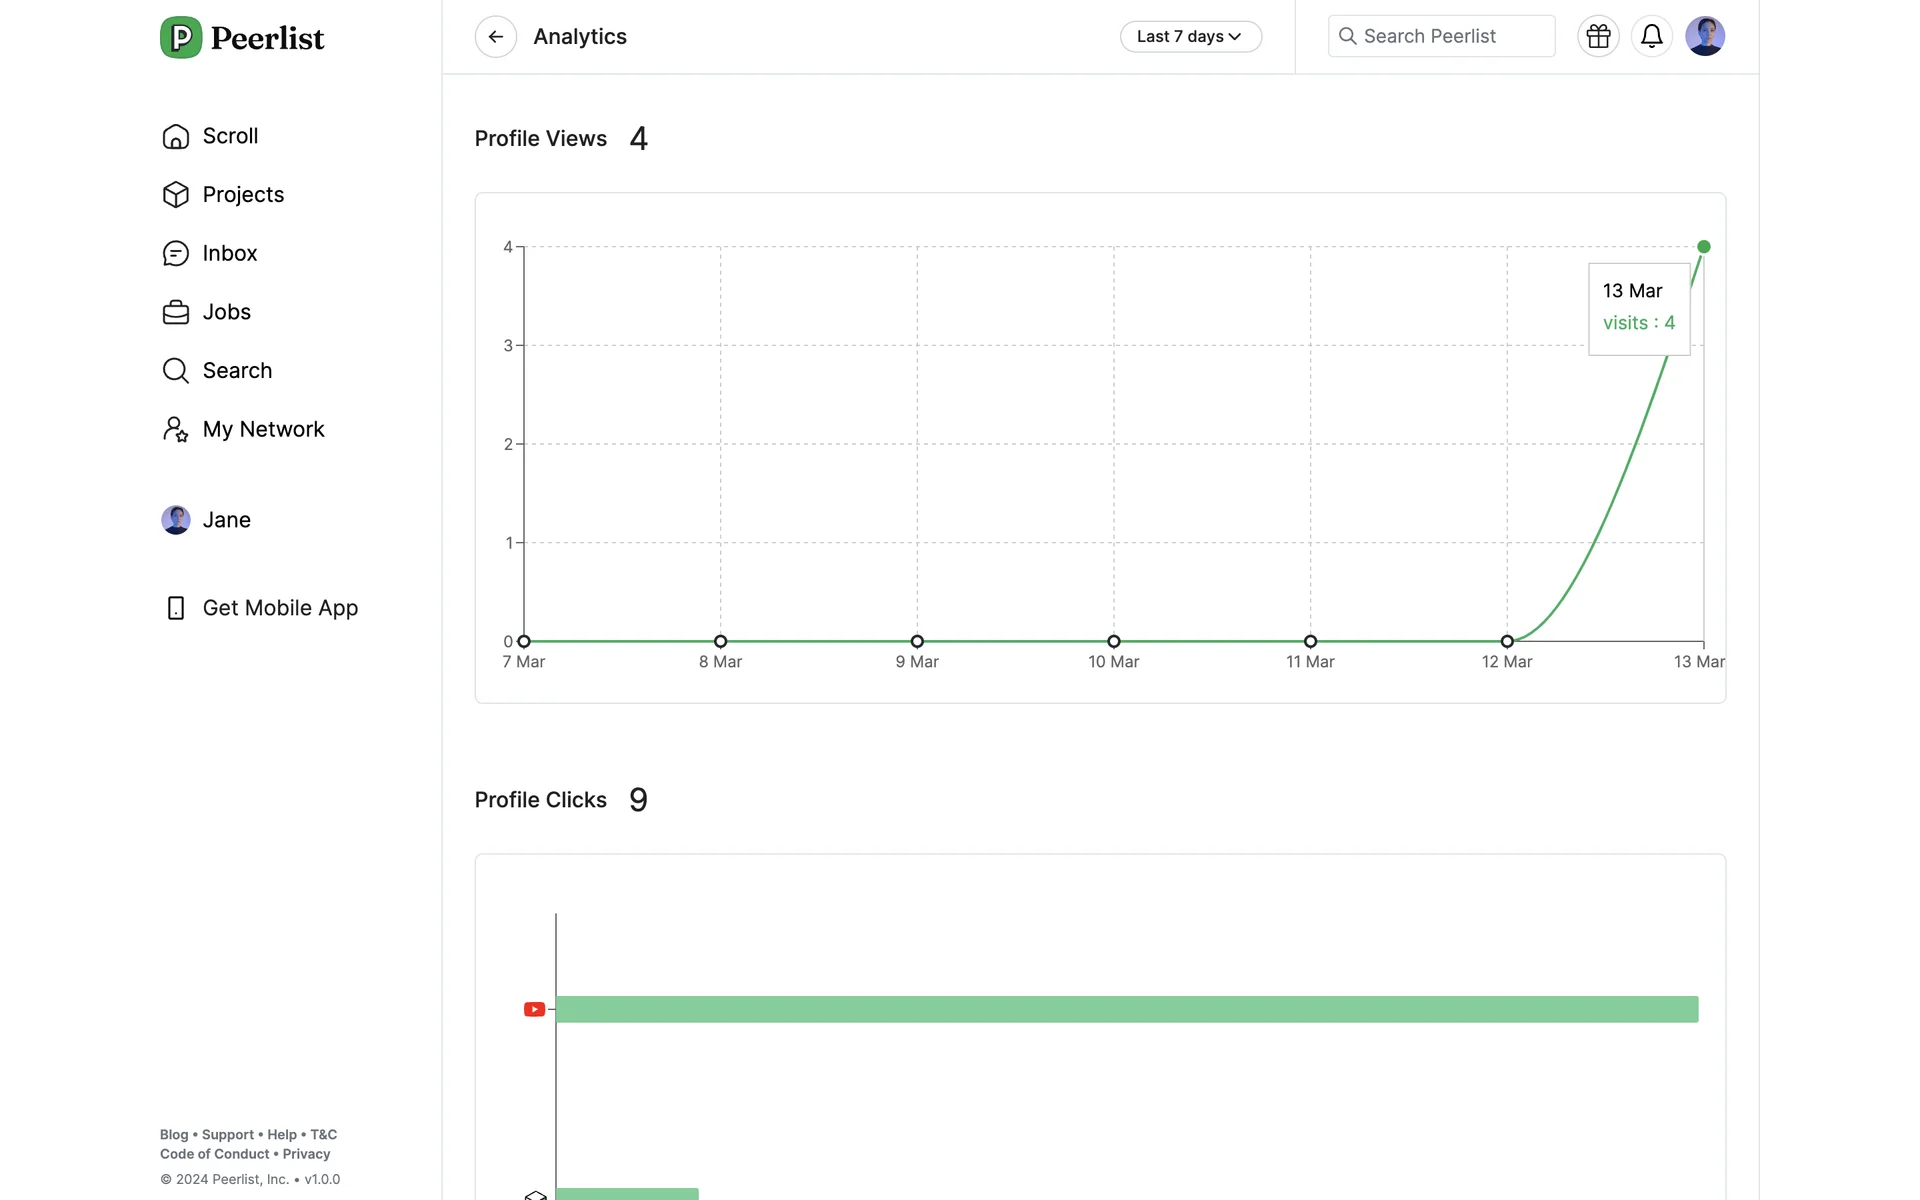This screenshot has width=1920, height=1200.
Task: Open the Blog footer link
Action: coord(173,1135)
